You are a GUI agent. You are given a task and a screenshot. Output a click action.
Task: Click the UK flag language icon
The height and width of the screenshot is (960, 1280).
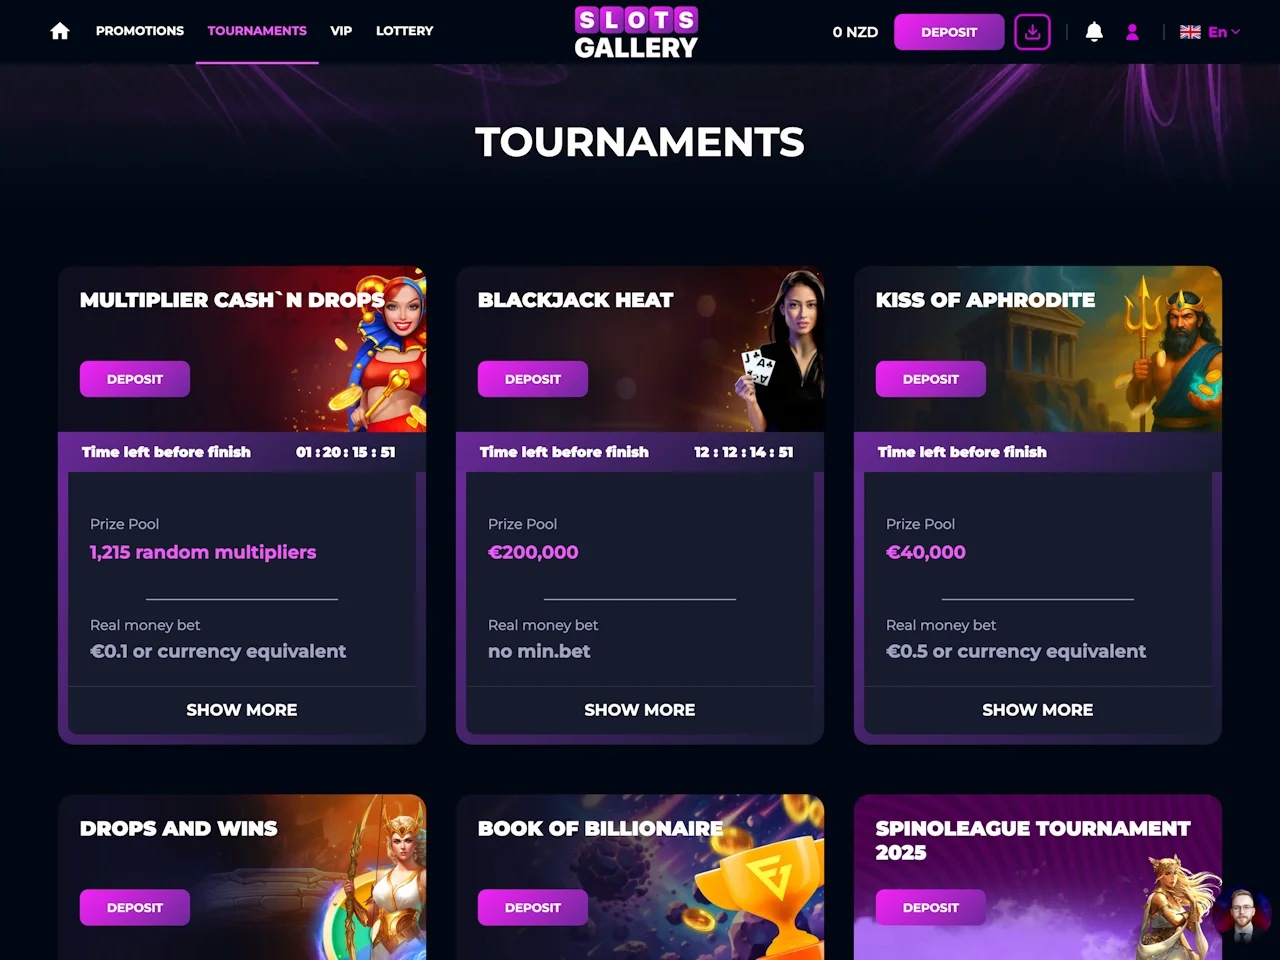coord(1190,32)
